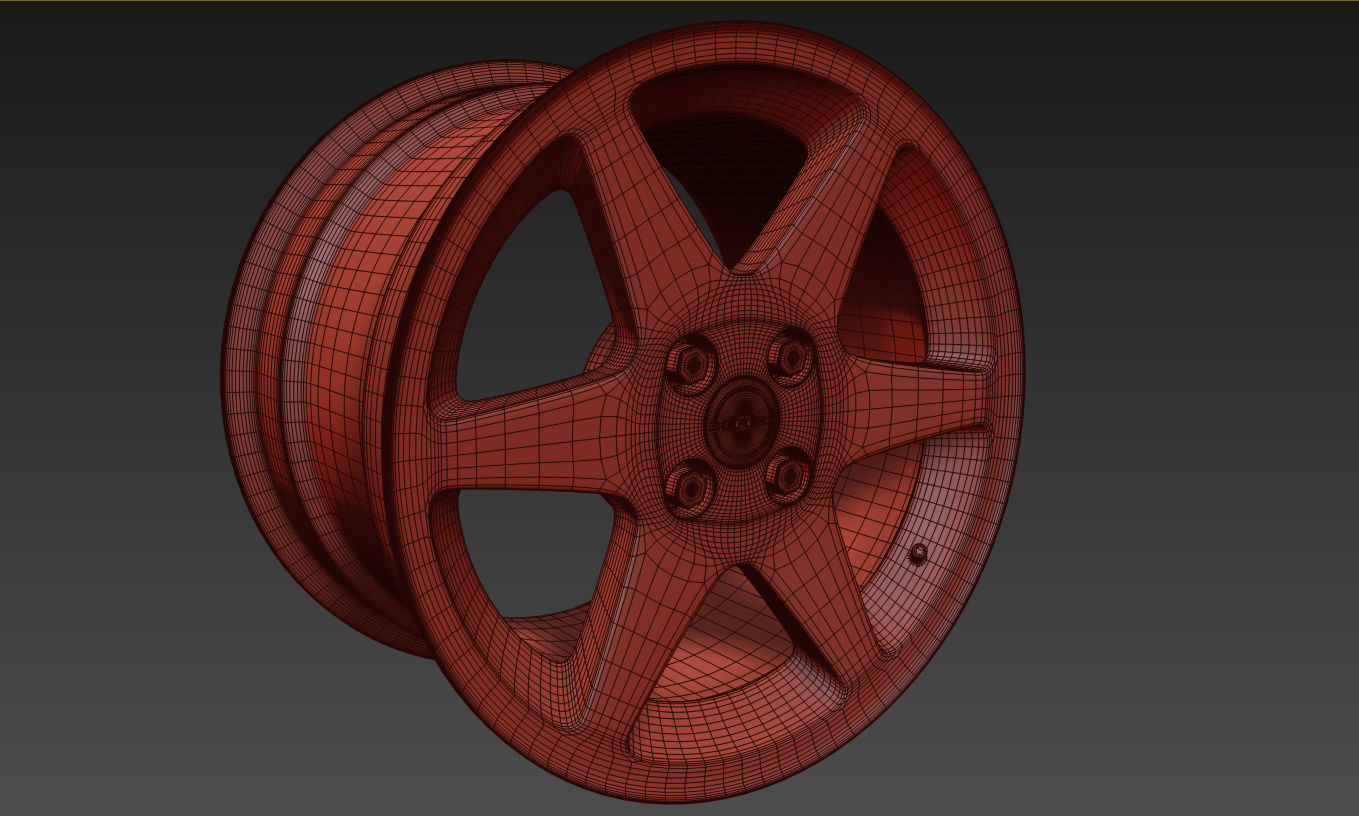
Task: Pick the lower-left lug nut on the hub
Action: pyautogui.click(x=690, y=486)
